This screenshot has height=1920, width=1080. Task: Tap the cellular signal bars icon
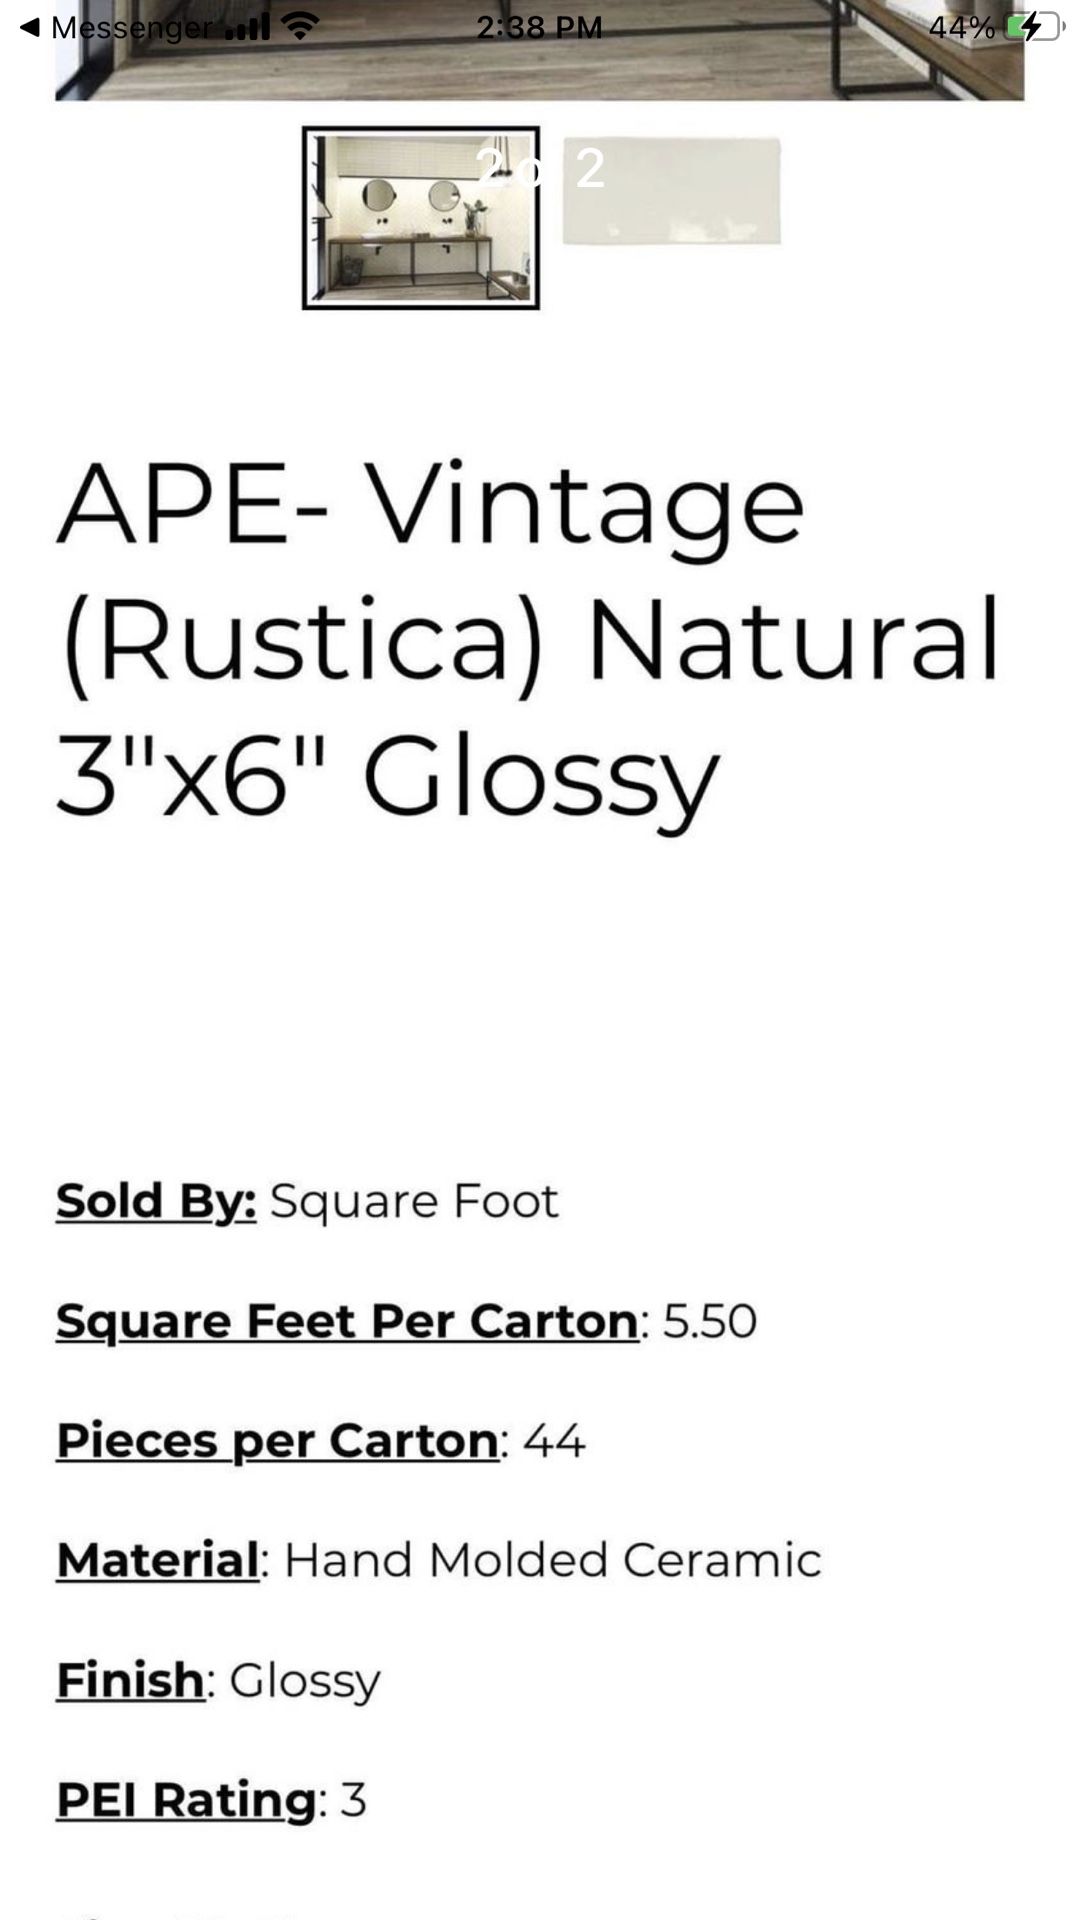point(247,28)
